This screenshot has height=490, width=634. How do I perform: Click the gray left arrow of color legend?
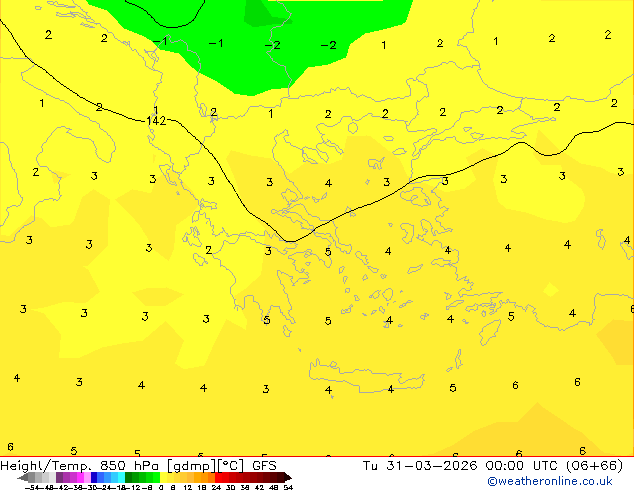[23, 477]
